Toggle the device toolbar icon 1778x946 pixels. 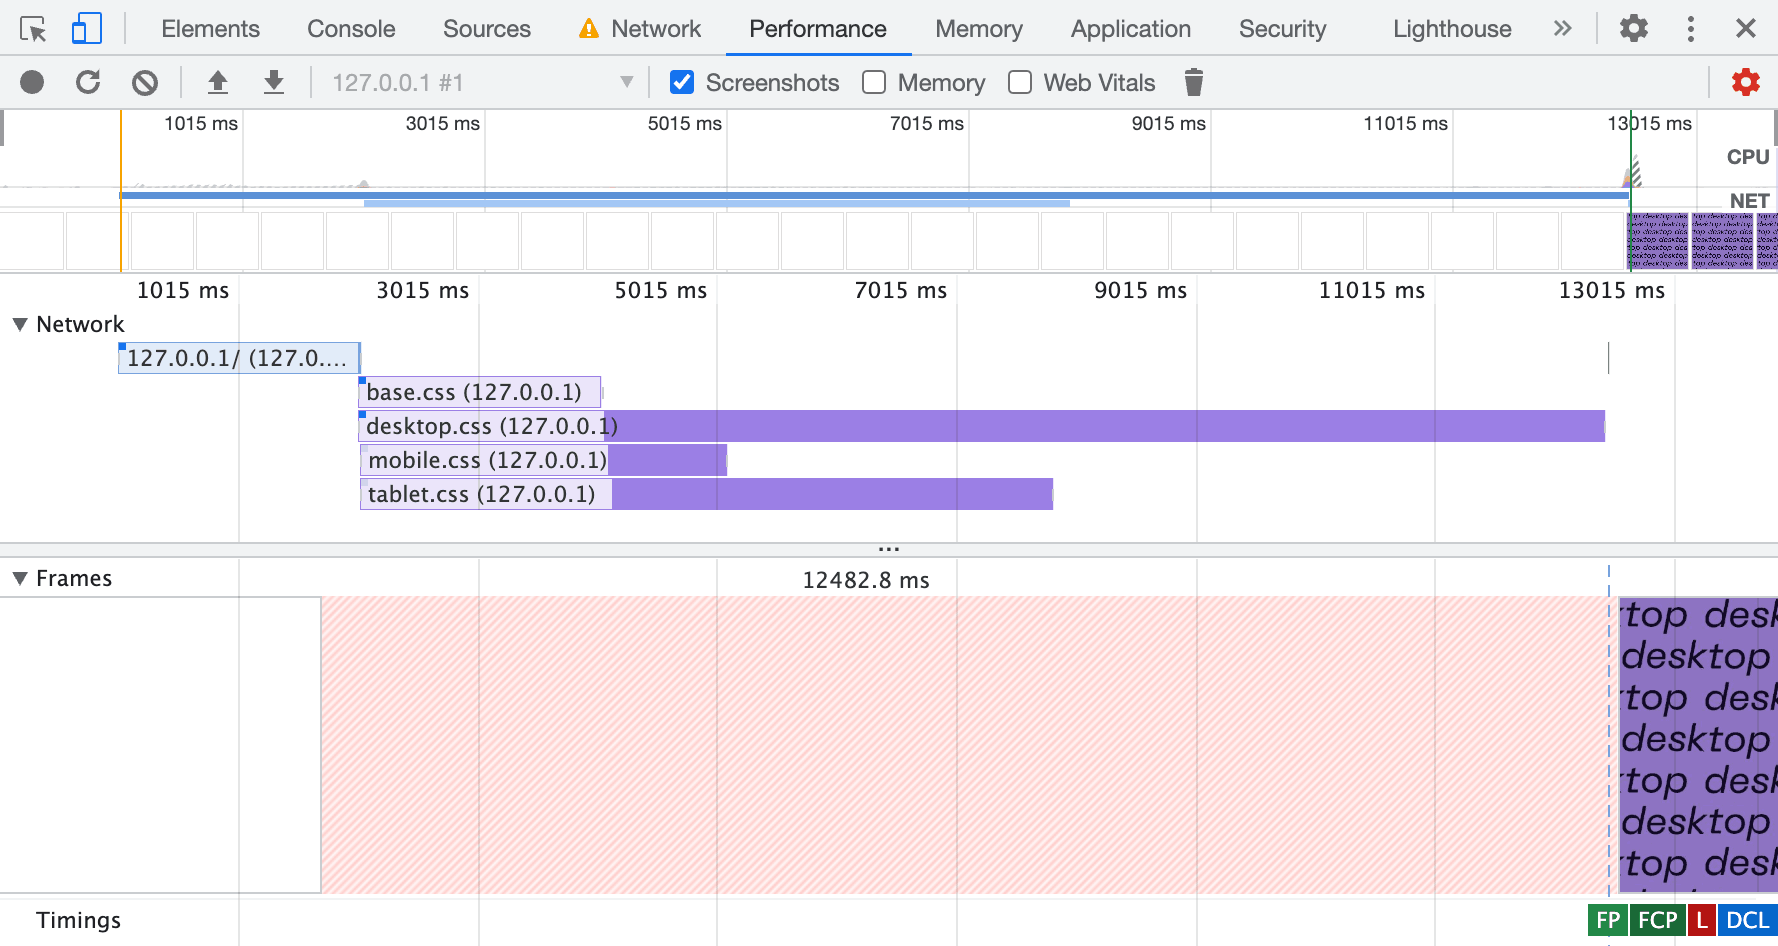[87, 28]
